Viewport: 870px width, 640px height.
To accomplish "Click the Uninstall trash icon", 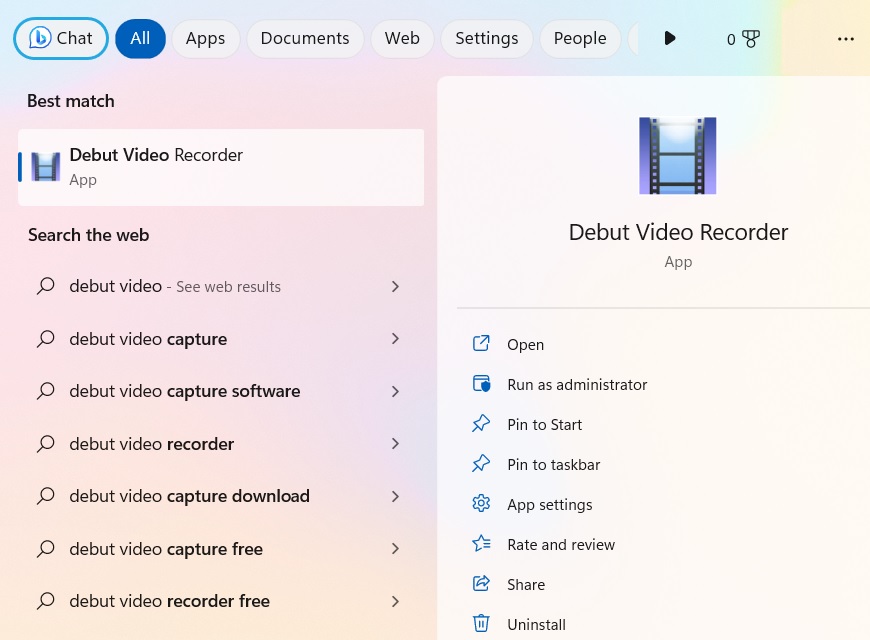I will pos(481,623).
